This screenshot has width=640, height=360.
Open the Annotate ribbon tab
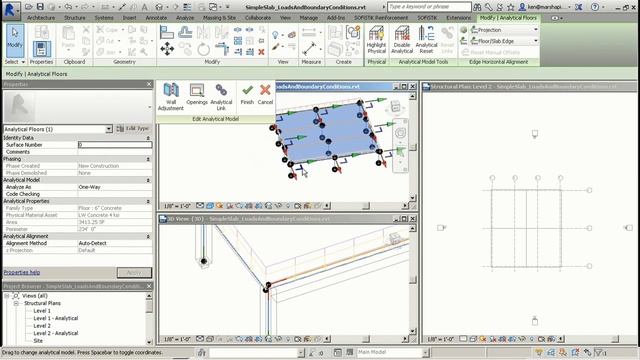[x=156, y=18]
